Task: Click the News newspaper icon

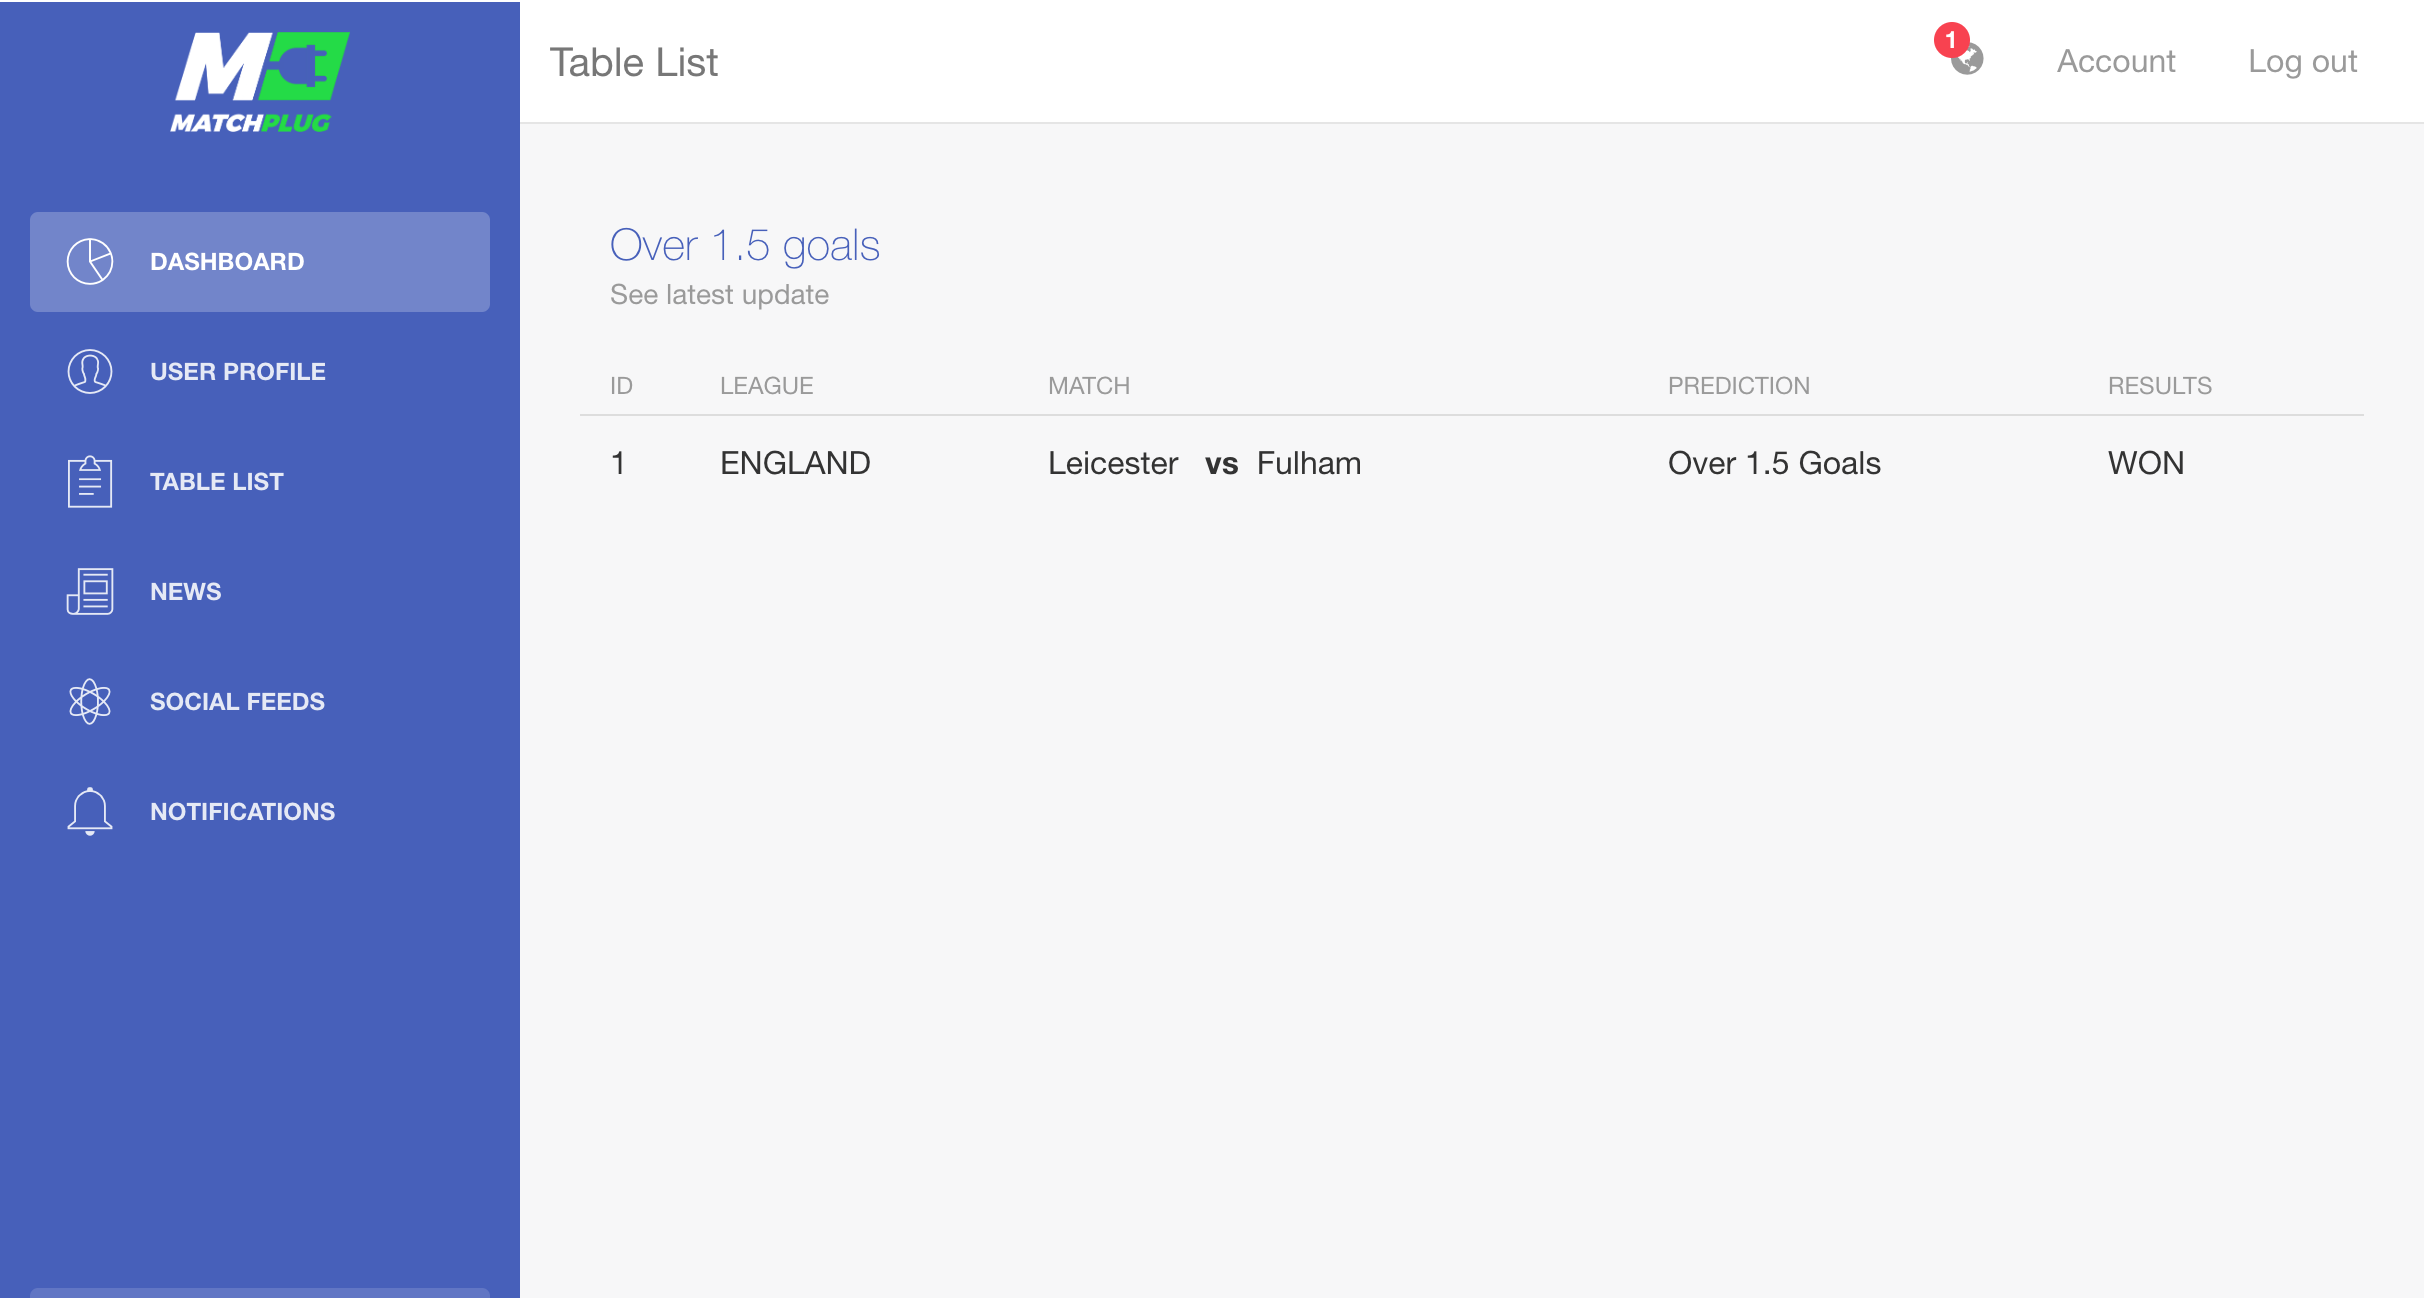Action: (90, 591)
